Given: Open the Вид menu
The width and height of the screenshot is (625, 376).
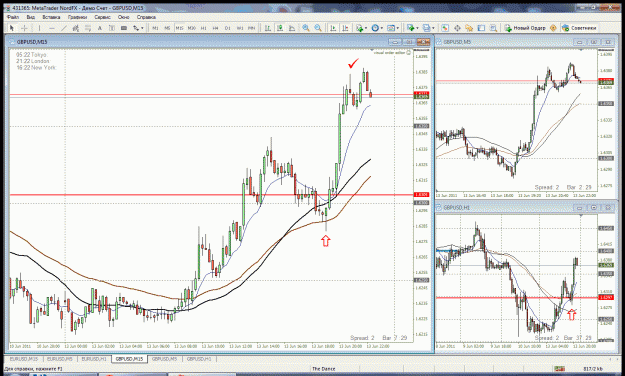Looking at the screenshot, I should (x=31, y=17).
